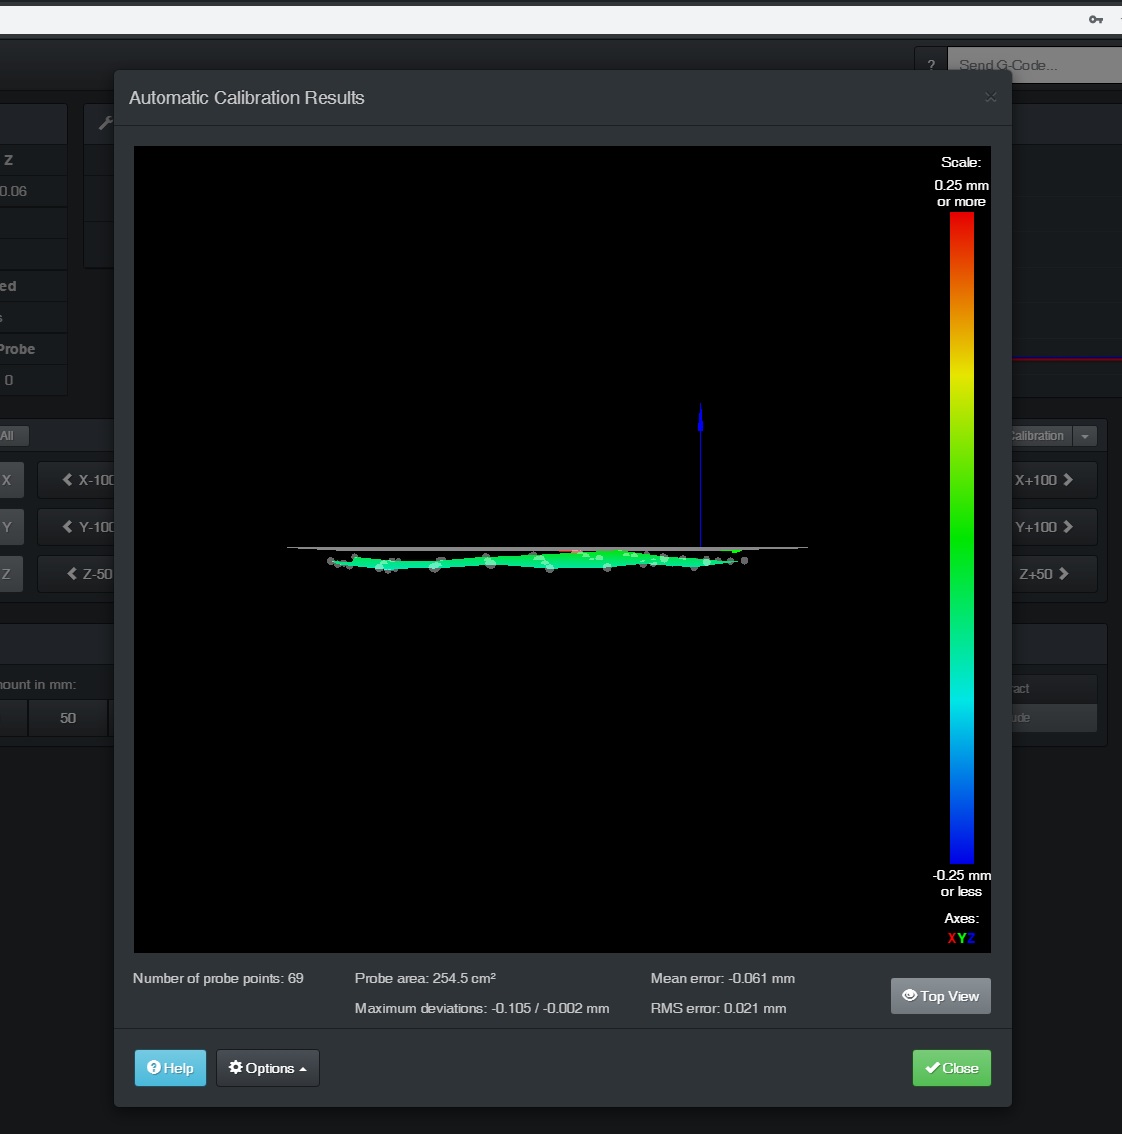The image size is (1122, 1134).
Task: Click the key icon in the browser toolbar
Action: (1096, 19)
